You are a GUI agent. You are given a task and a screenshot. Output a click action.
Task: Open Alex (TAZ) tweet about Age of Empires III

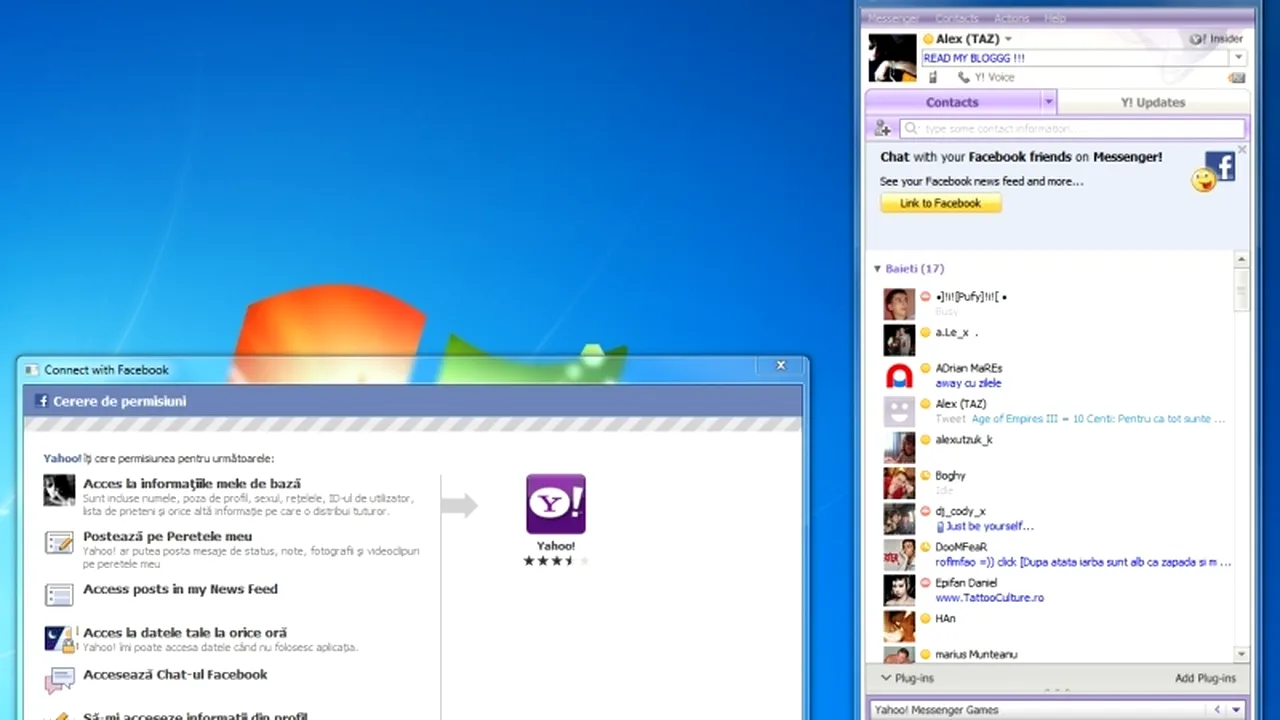pos(1098,419)
